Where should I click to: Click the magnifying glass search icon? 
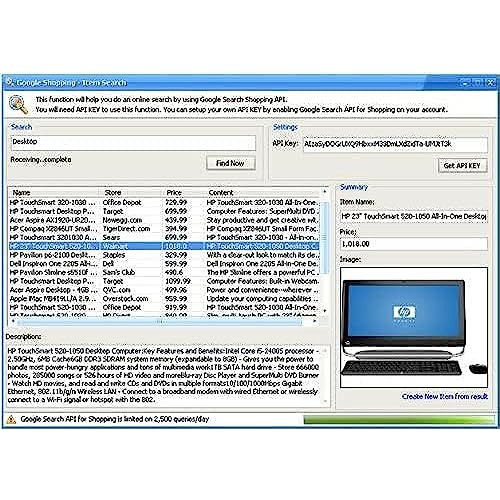(x=18, y=104)
